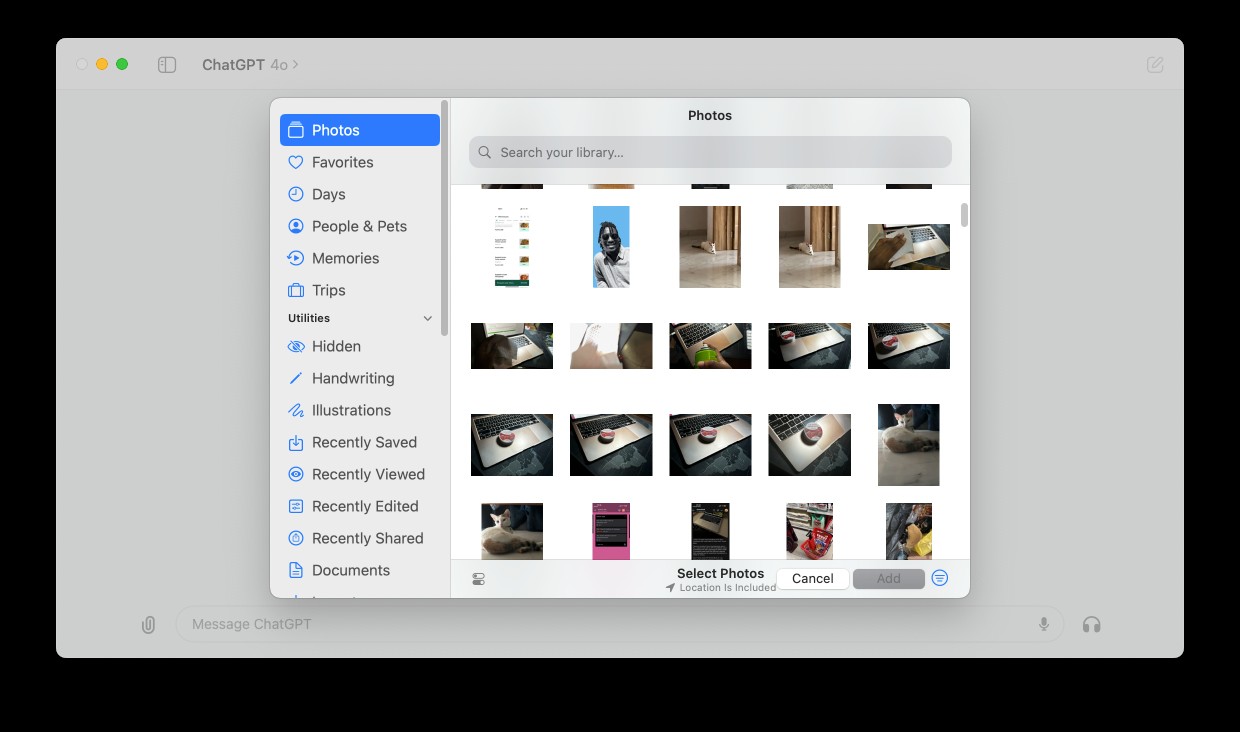Click the Photos library icon in sidebar
Viewport: 1240px width, 732px height.
click(296, 130)
